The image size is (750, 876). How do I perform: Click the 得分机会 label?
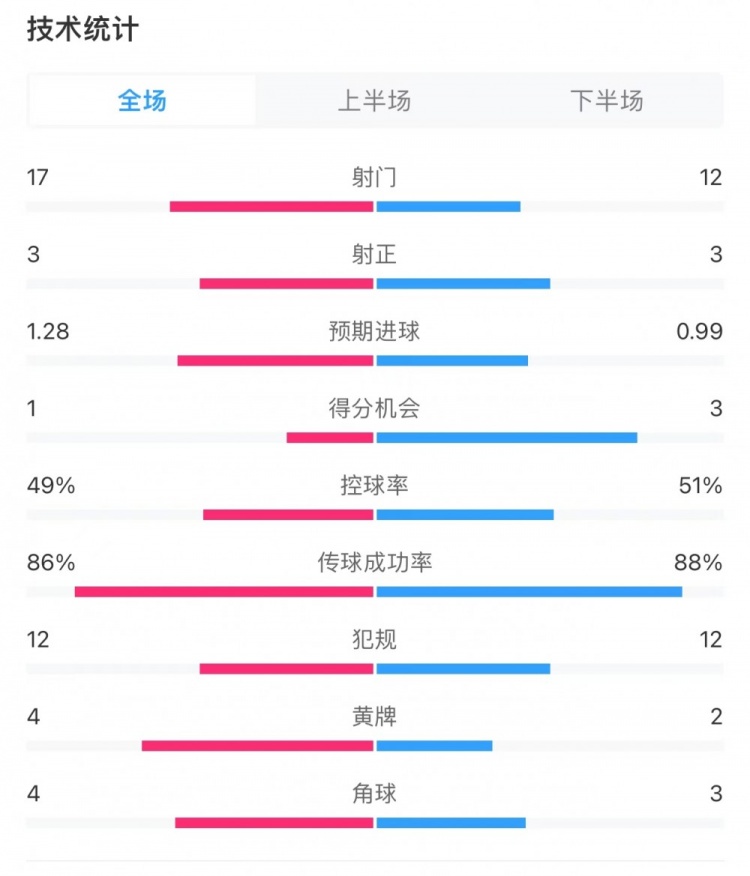[x=374, y=409]
